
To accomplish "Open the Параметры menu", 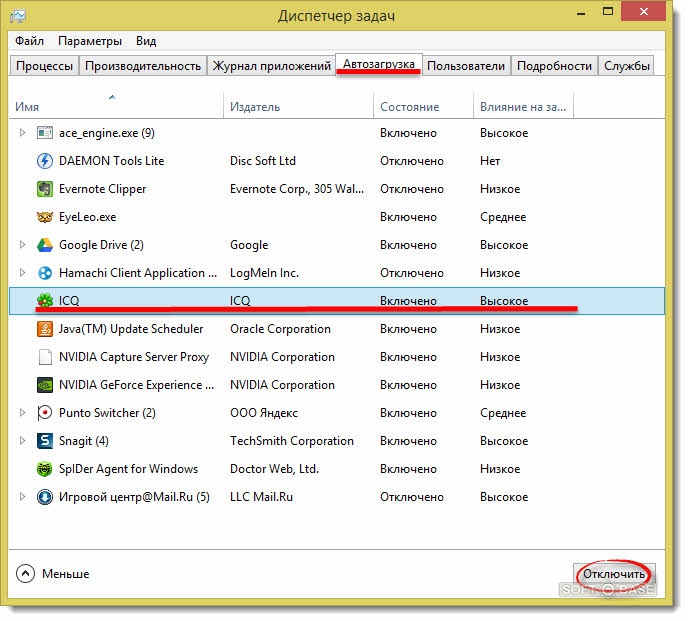I will point(90,41).
